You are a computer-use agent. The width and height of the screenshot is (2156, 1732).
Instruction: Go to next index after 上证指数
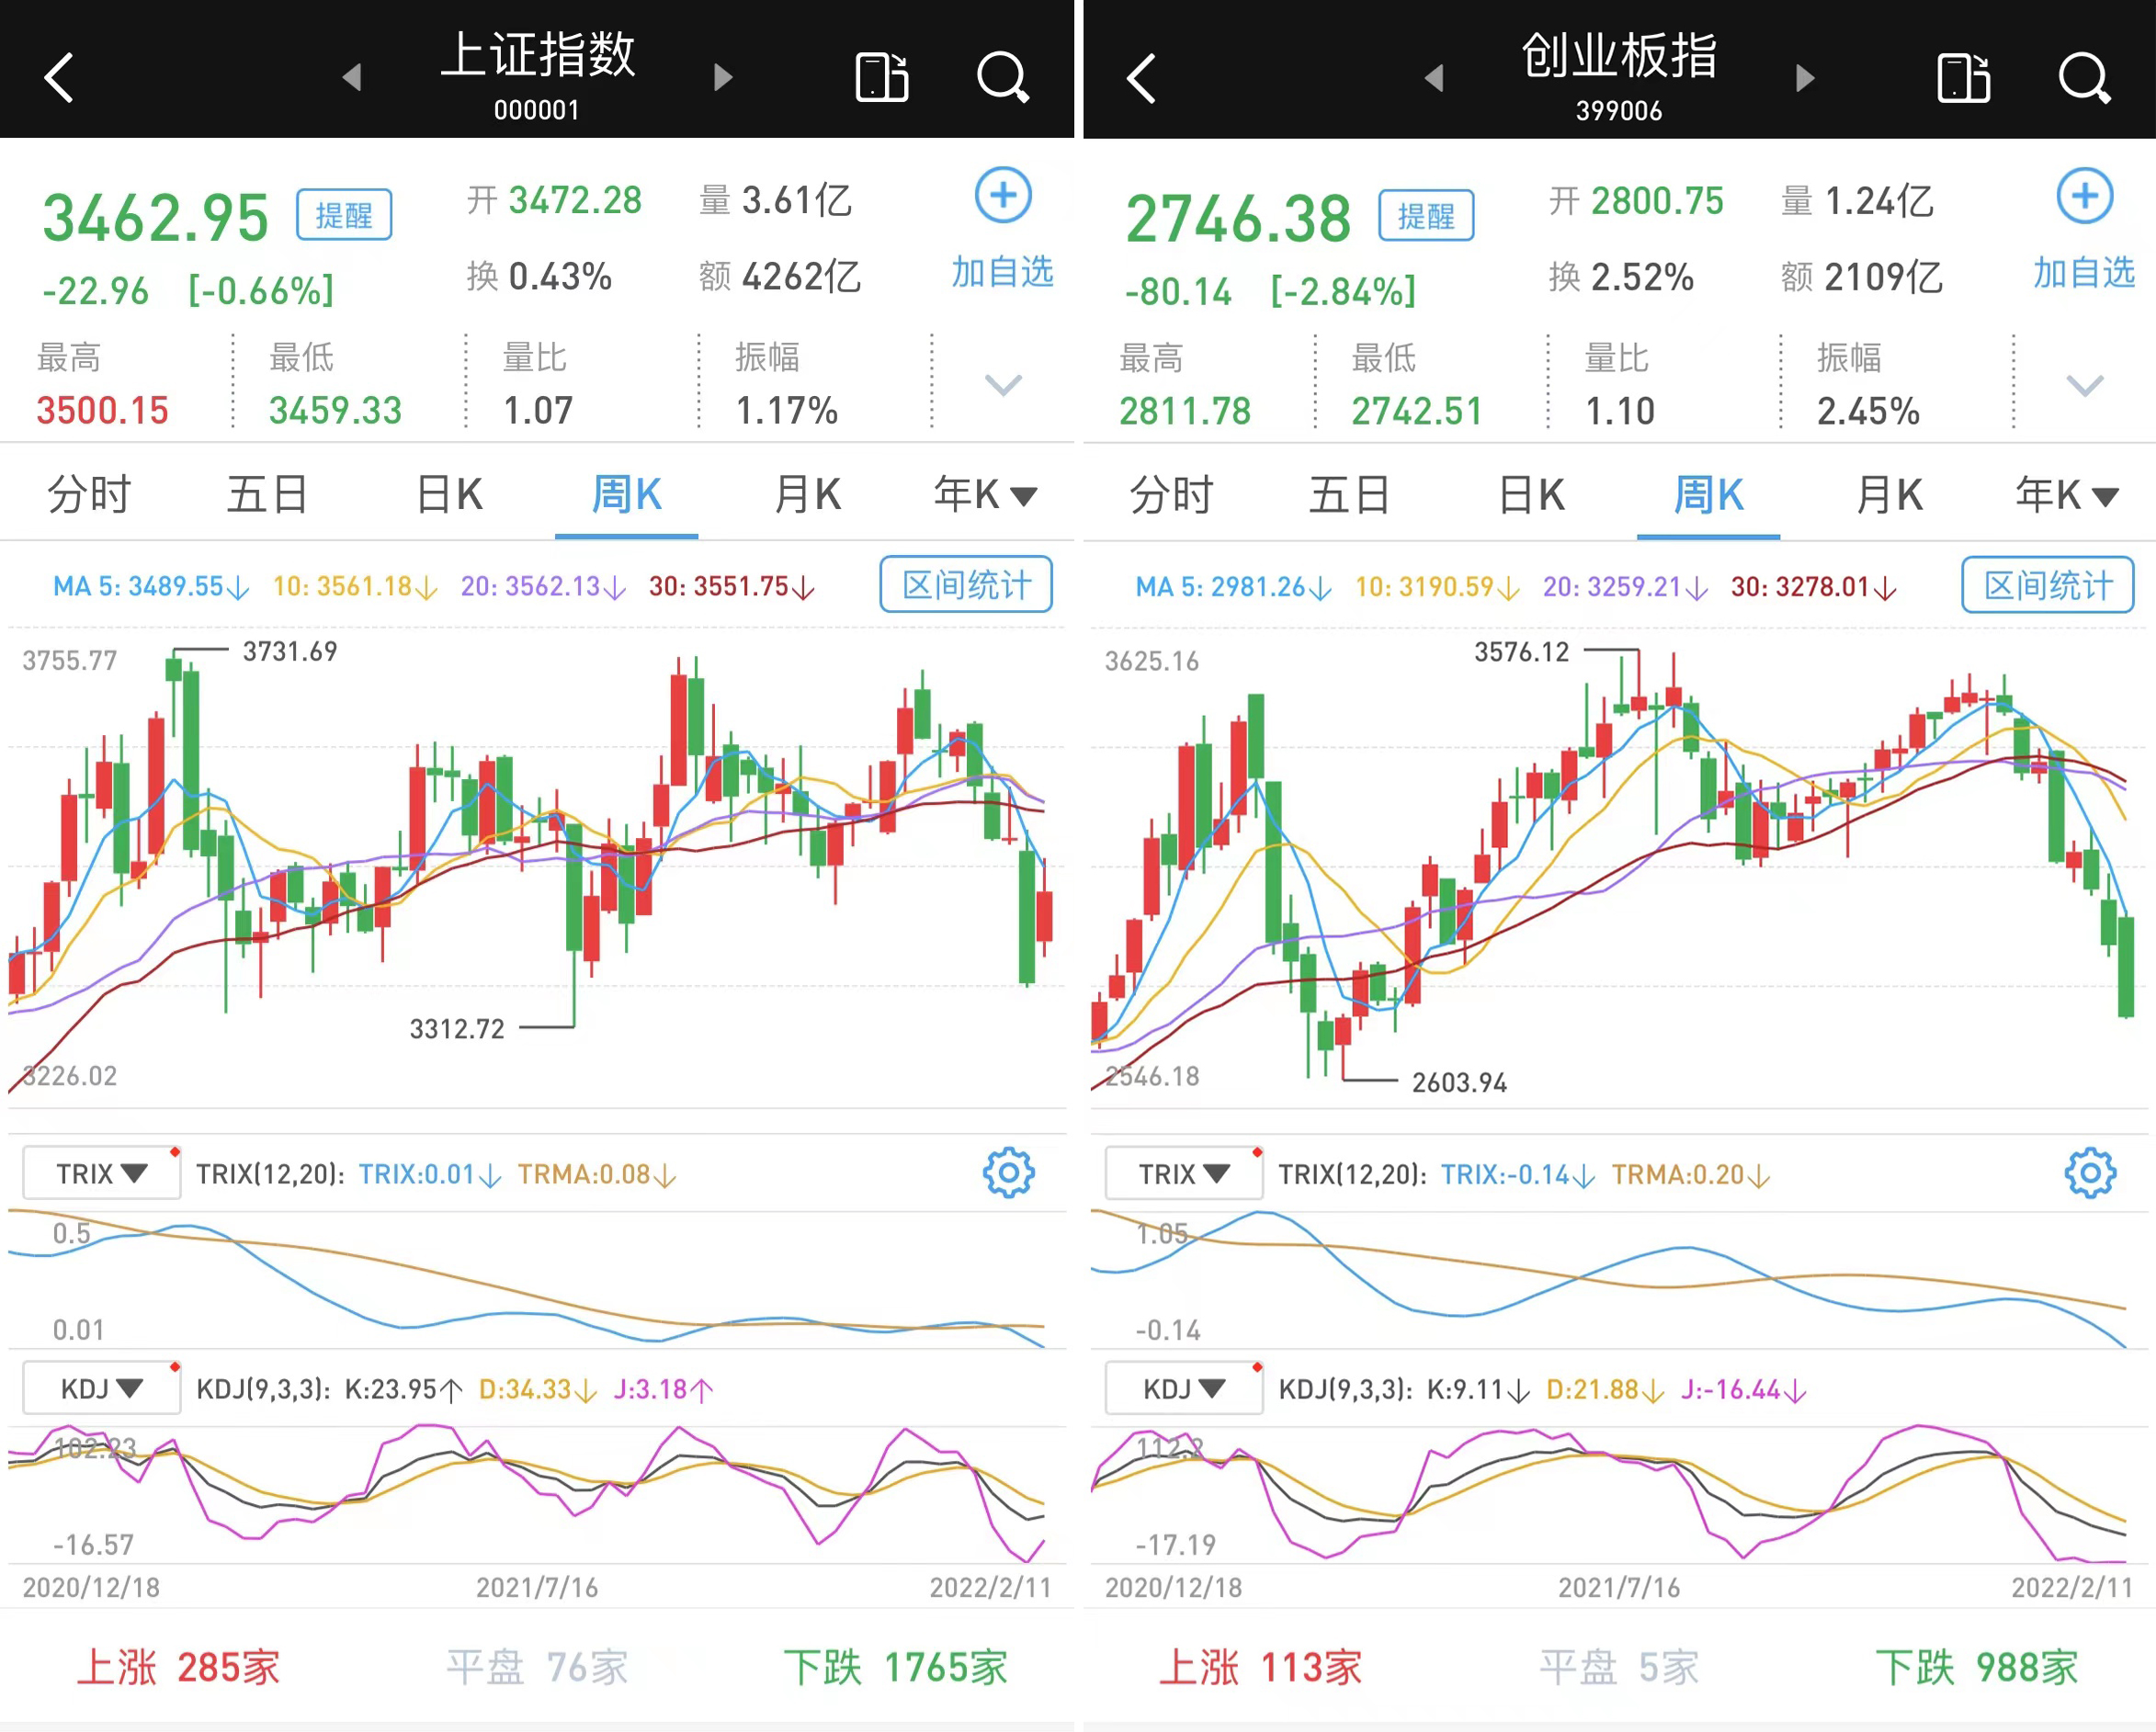[723, 77]
